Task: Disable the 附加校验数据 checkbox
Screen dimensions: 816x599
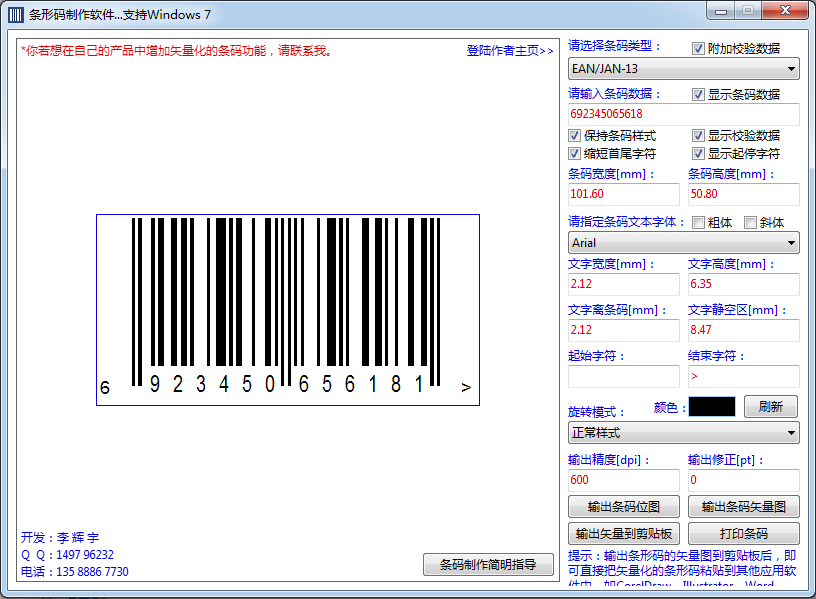Action: click(696, 48)
